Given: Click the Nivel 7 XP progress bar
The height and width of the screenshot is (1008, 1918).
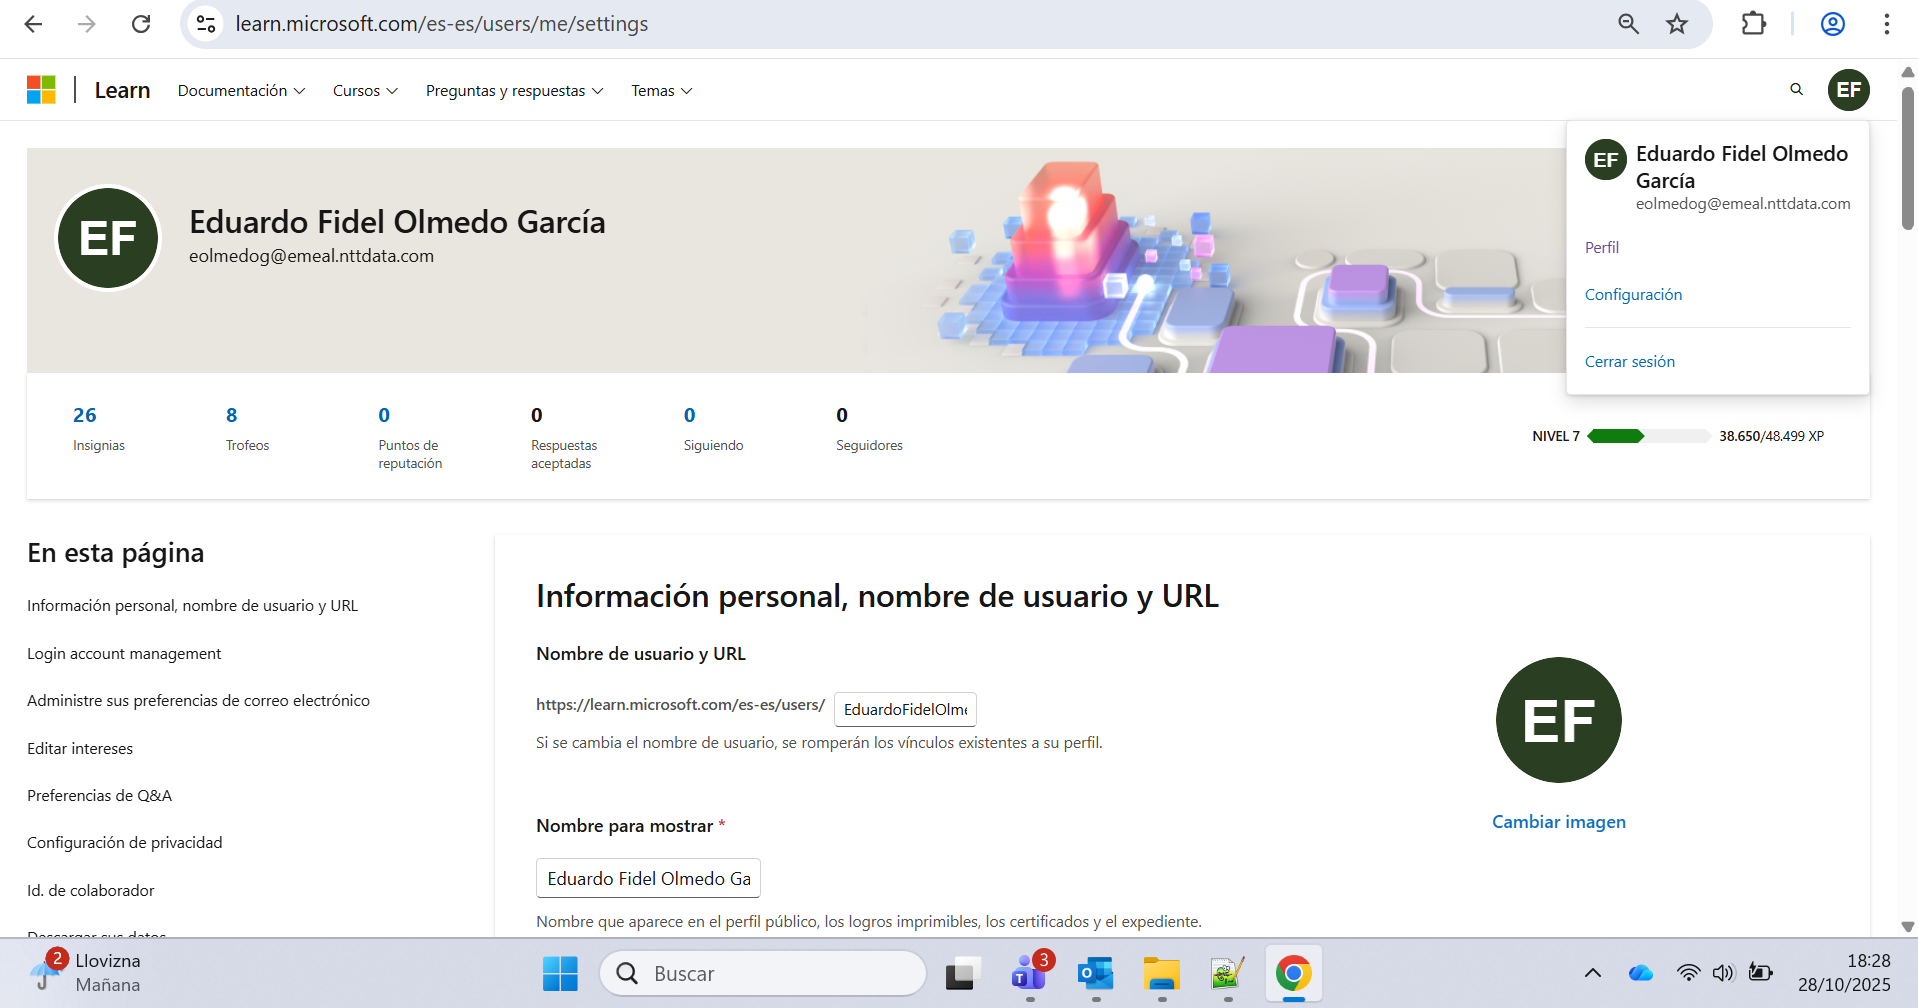Looking at the screenshot, I should point(1650,436).
